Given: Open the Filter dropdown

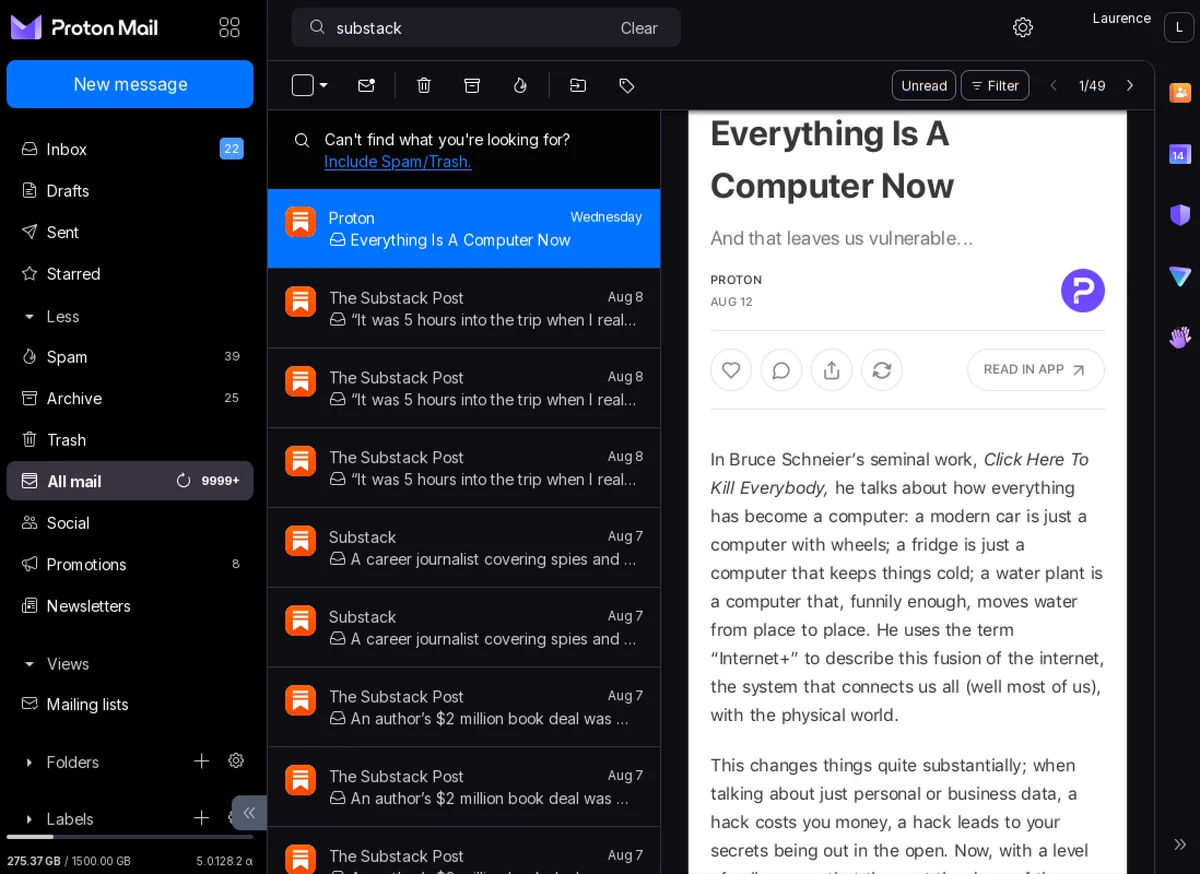Looking at the screenshot, I should tap(995, 85).
